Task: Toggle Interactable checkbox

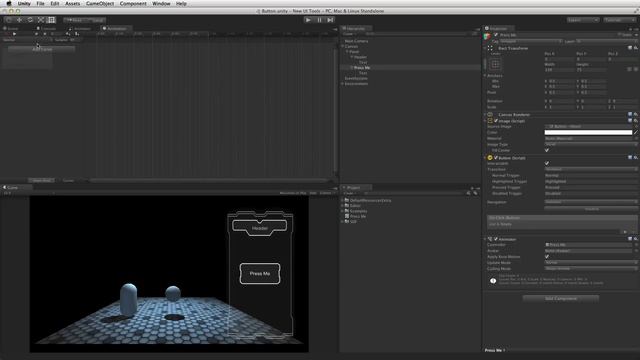Action: coord(547,163)
